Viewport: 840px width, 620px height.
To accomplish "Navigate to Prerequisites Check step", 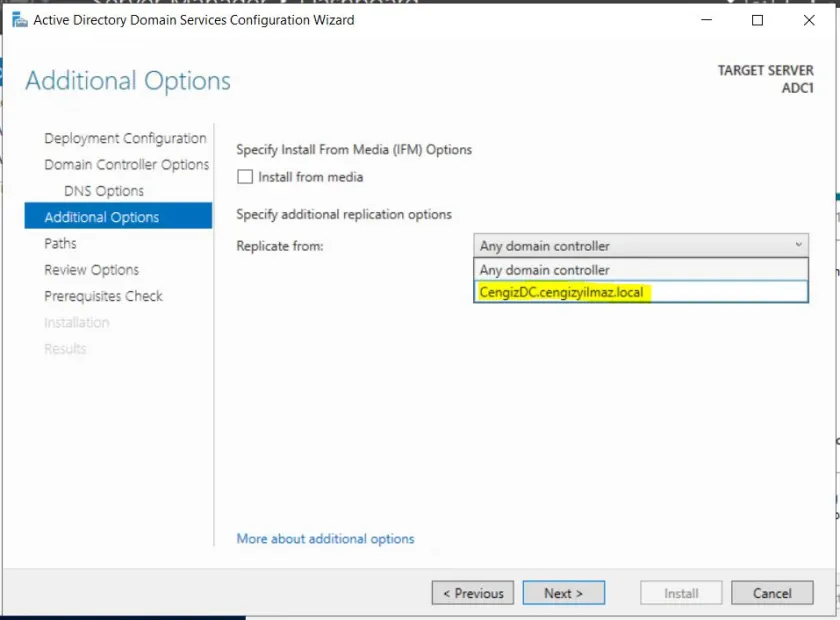I will point(103,296).
